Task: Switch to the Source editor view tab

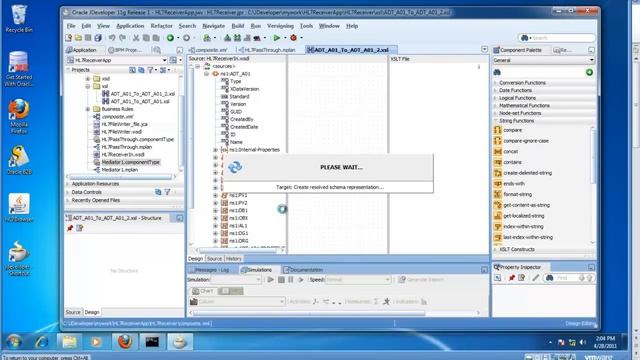Action: click(214, 259)
